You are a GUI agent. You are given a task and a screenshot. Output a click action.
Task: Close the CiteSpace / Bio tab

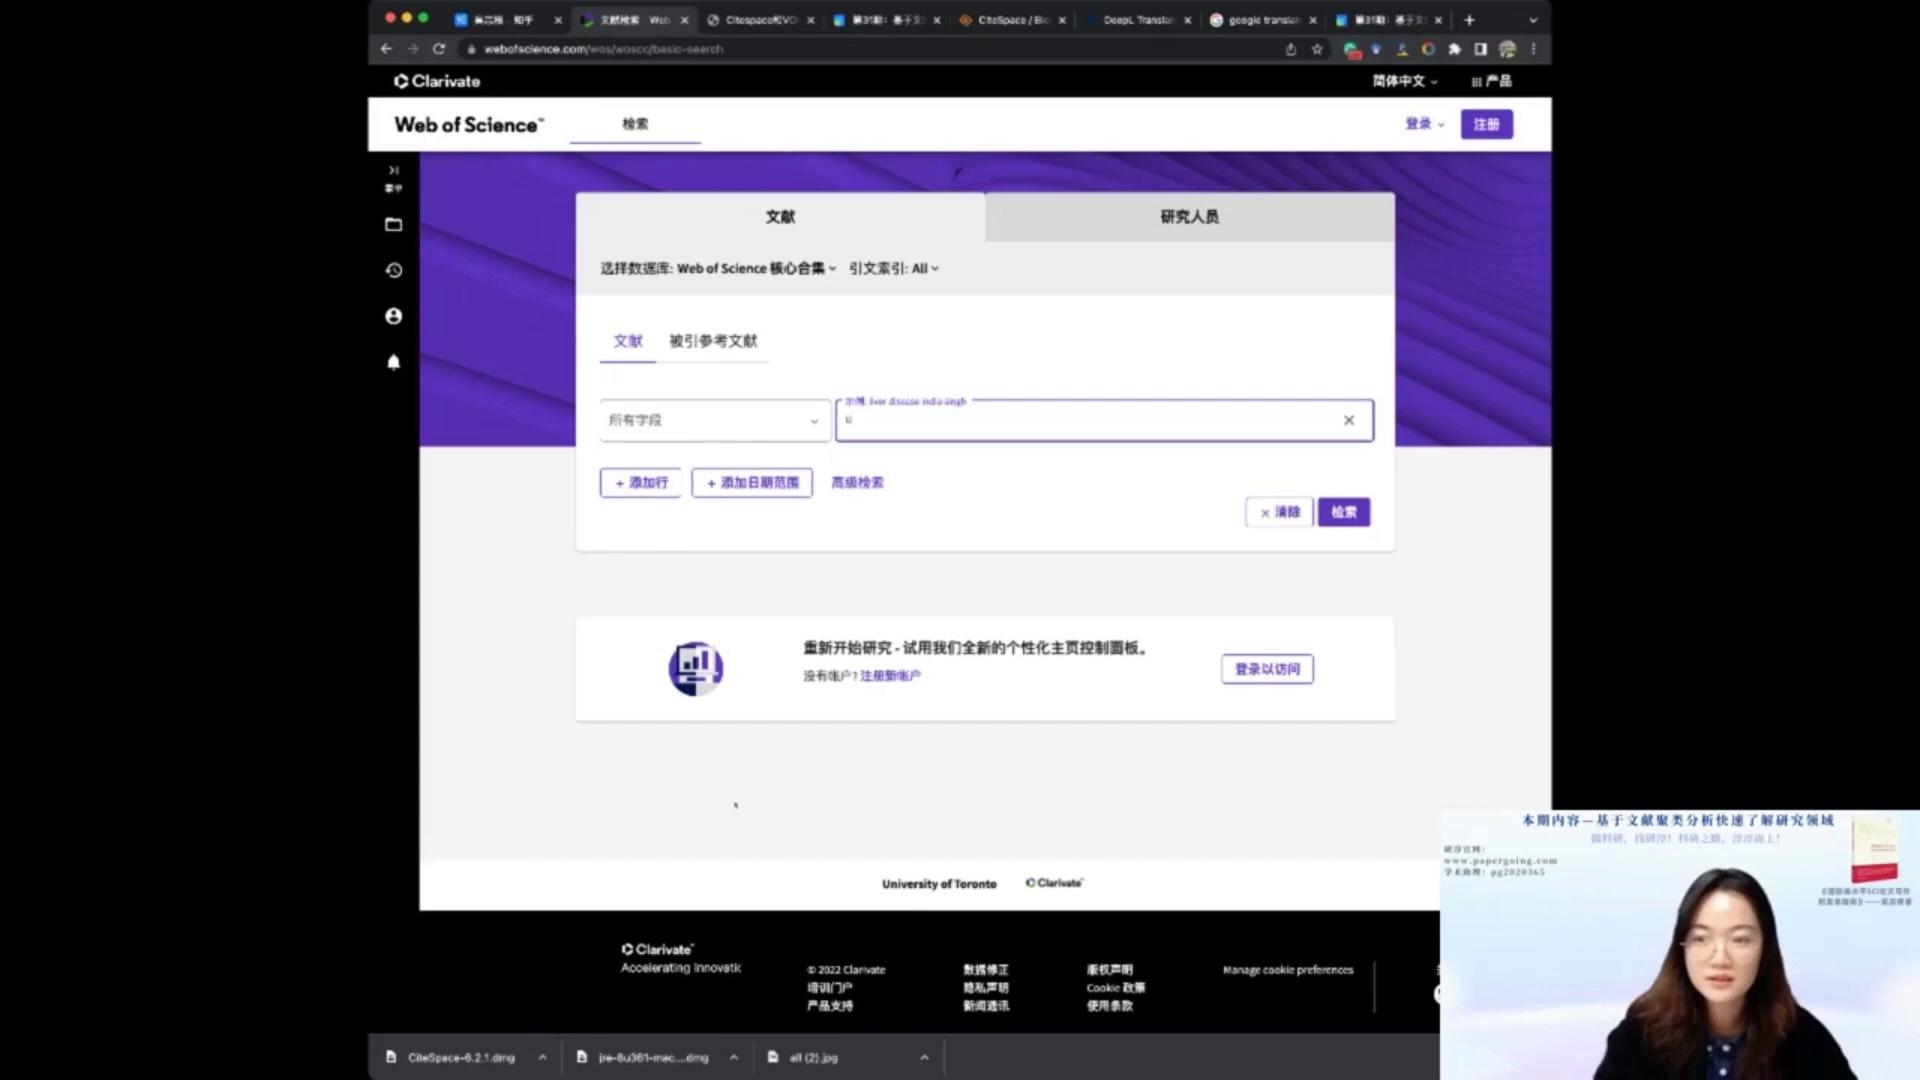click(1062, 20)
